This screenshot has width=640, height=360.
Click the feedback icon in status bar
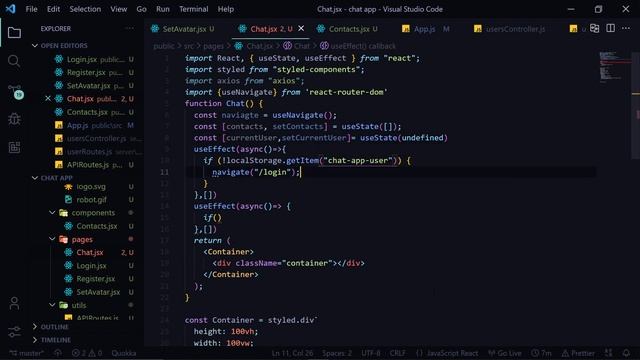(x=609, y=353)
